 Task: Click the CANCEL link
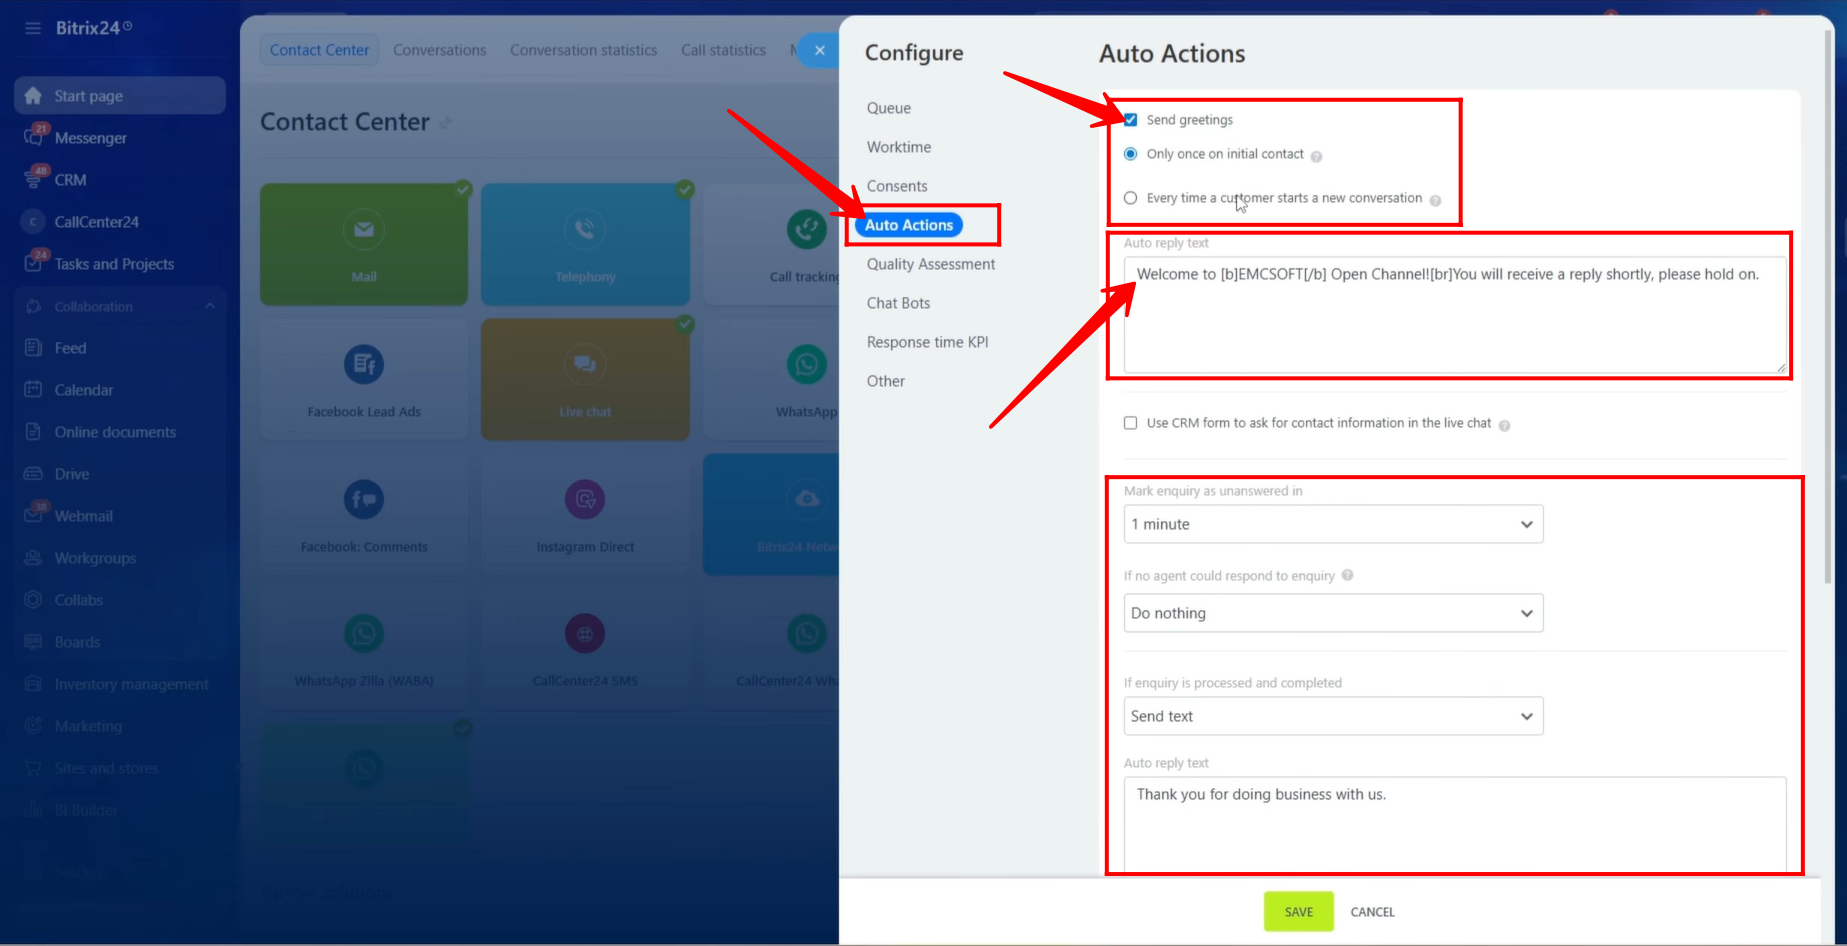coord(1372,912)
